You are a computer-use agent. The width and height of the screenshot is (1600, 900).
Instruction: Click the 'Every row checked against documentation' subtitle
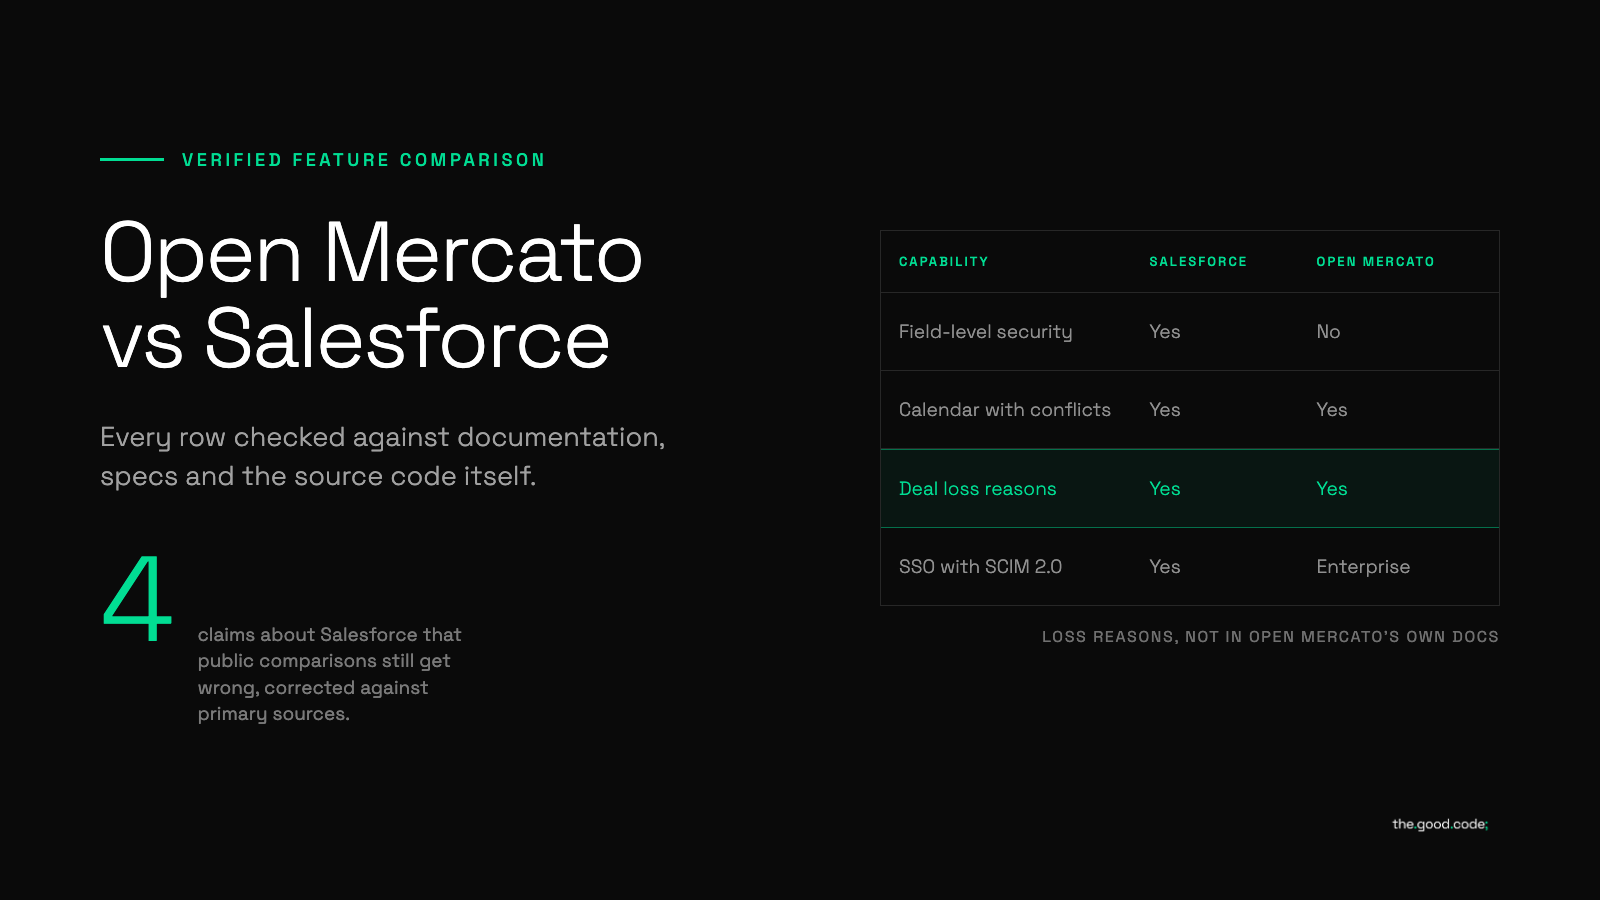pos(383,456)
